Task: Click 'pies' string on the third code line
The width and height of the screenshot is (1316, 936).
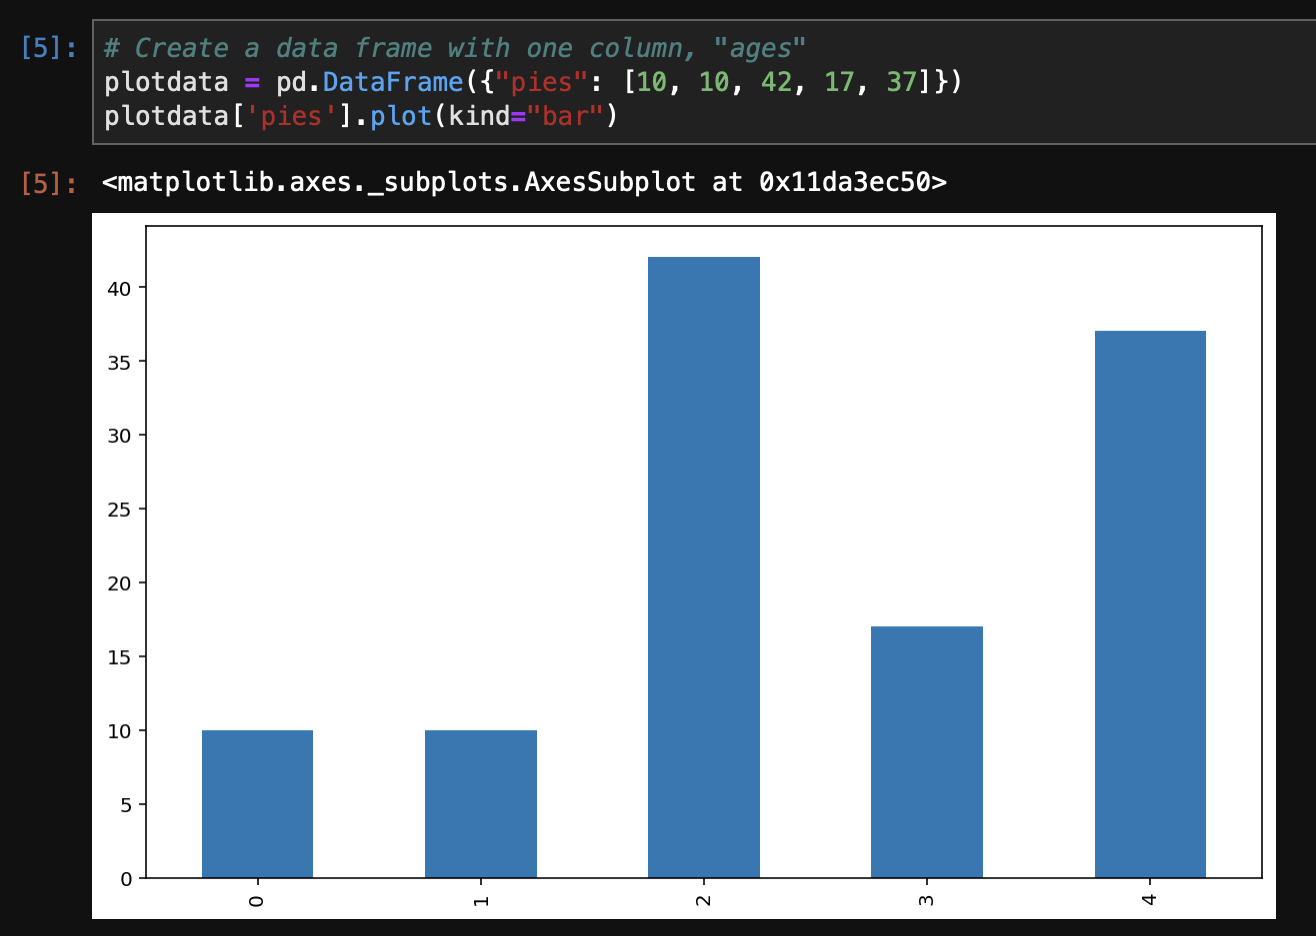Action: (x=291, y=116)
